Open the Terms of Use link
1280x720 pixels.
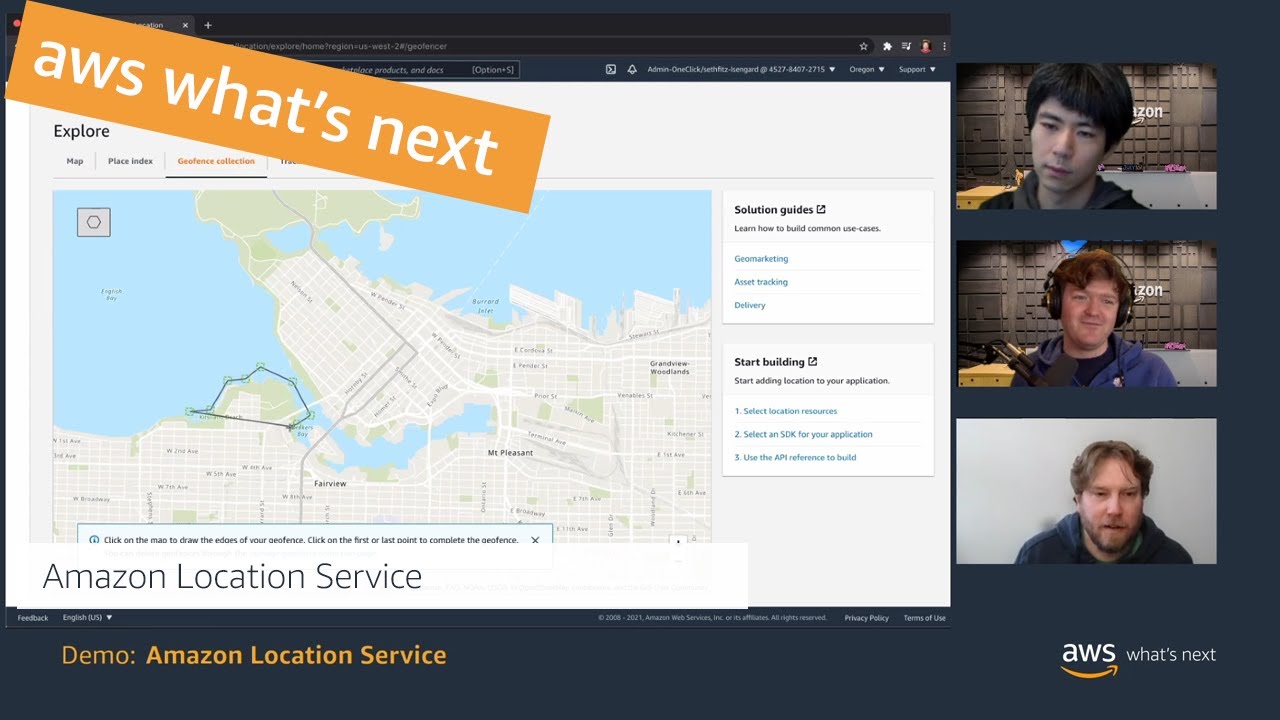pos(924,618)
